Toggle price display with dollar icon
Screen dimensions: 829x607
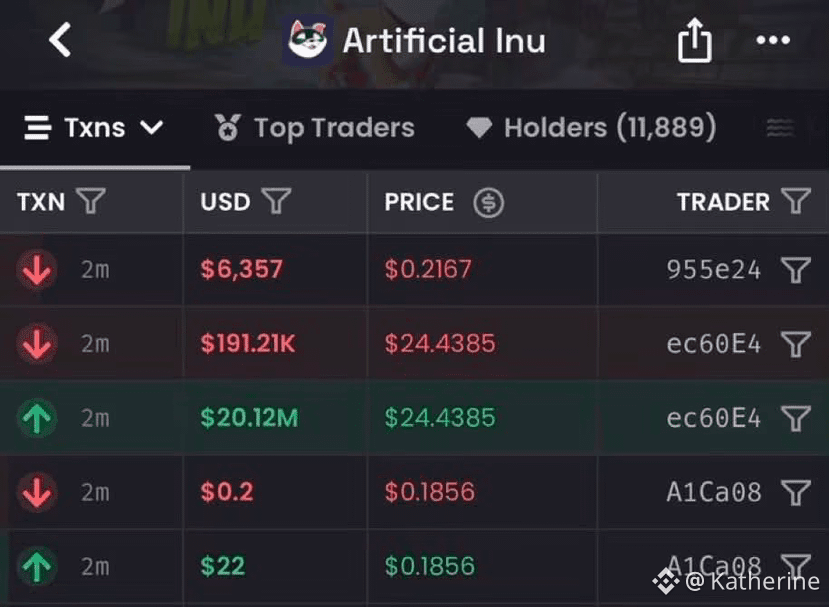489,203
